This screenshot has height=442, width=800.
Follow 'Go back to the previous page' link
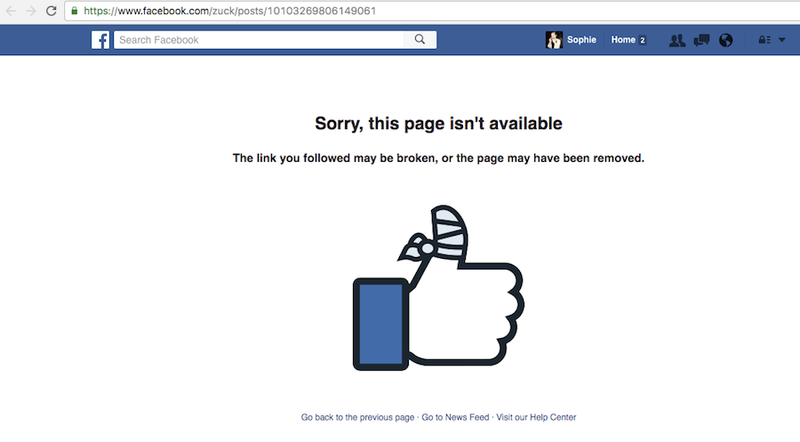[x=357, y=418]
